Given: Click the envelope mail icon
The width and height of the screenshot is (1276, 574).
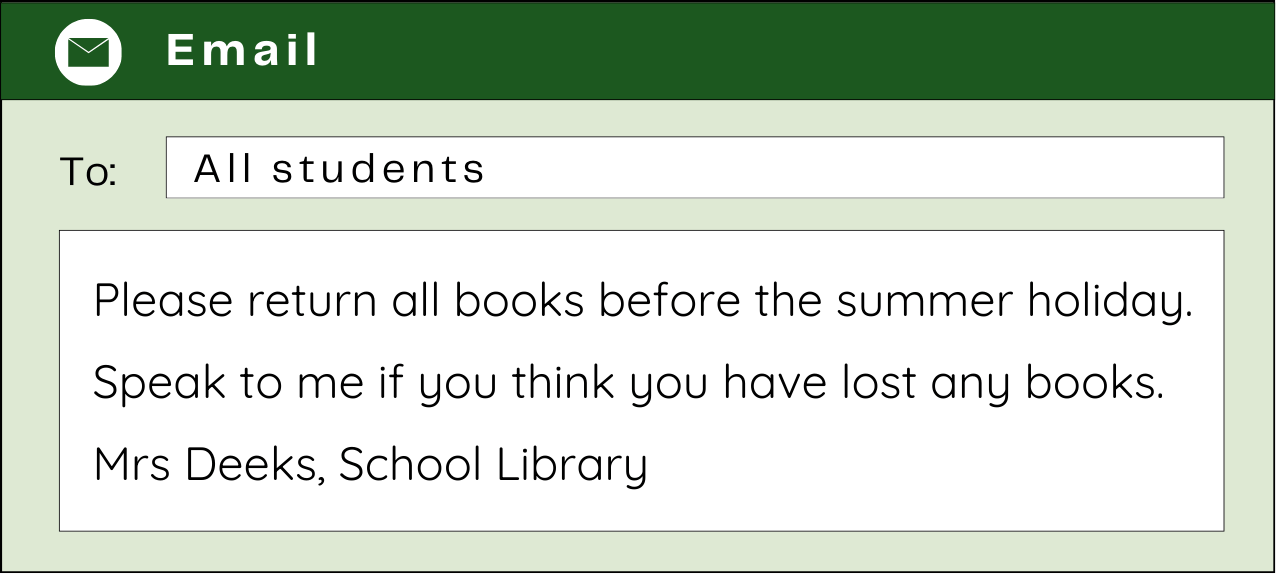Looking at the screenshot, I should [x=88, y=52].
